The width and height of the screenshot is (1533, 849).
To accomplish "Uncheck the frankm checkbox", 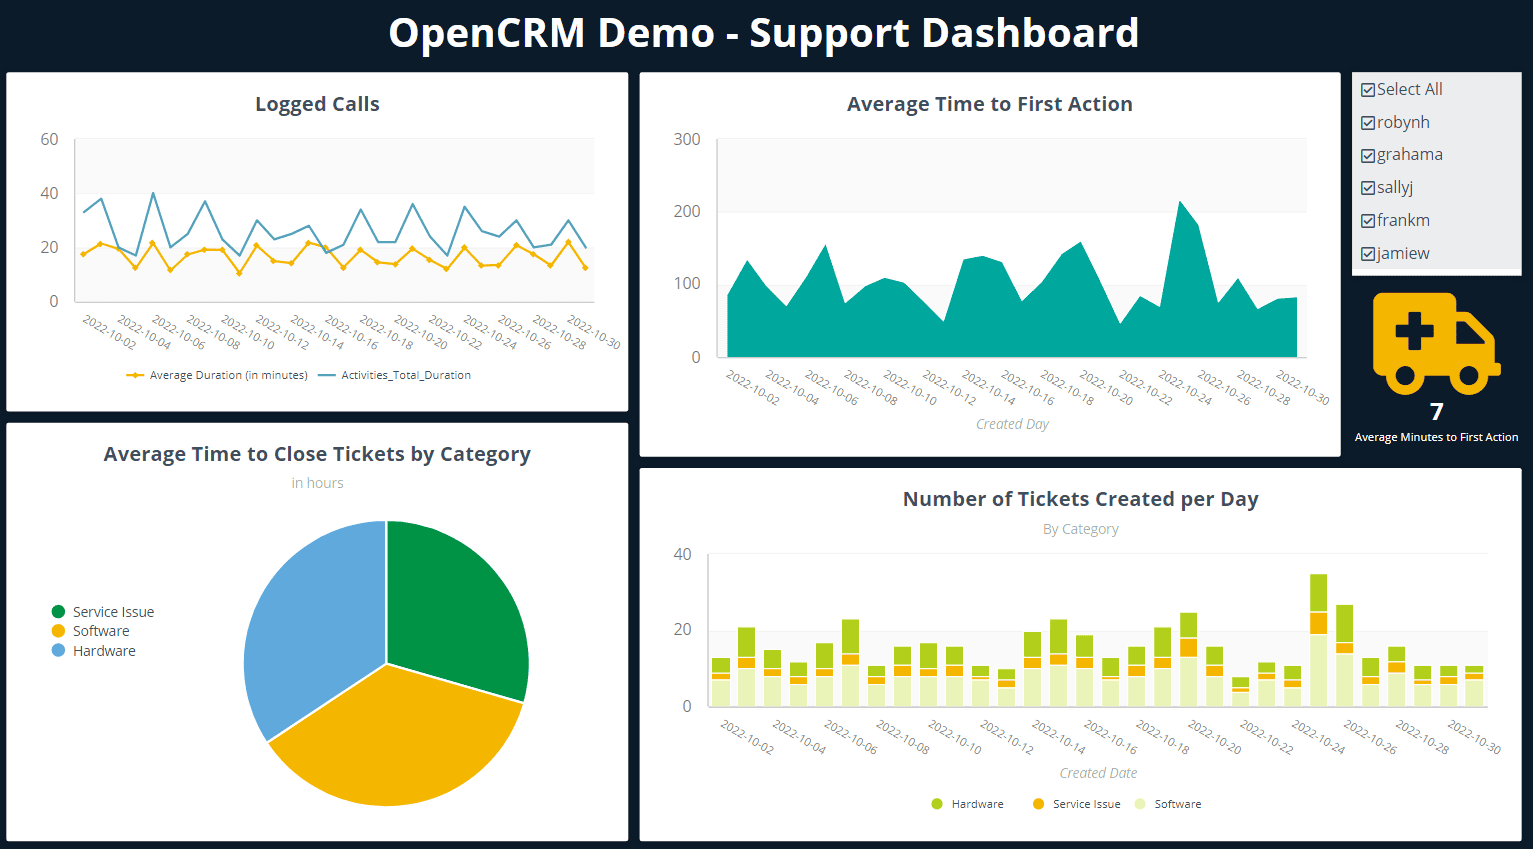I will tap(1367, 221).
